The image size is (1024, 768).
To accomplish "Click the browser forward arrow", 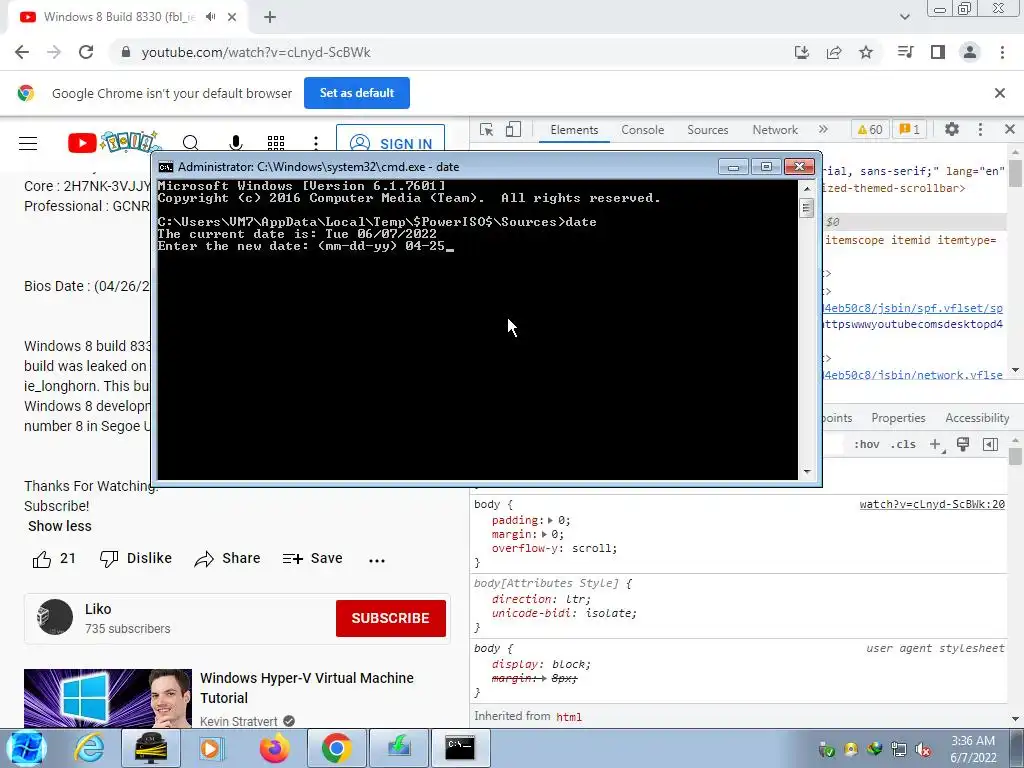I will pos(54,52).
